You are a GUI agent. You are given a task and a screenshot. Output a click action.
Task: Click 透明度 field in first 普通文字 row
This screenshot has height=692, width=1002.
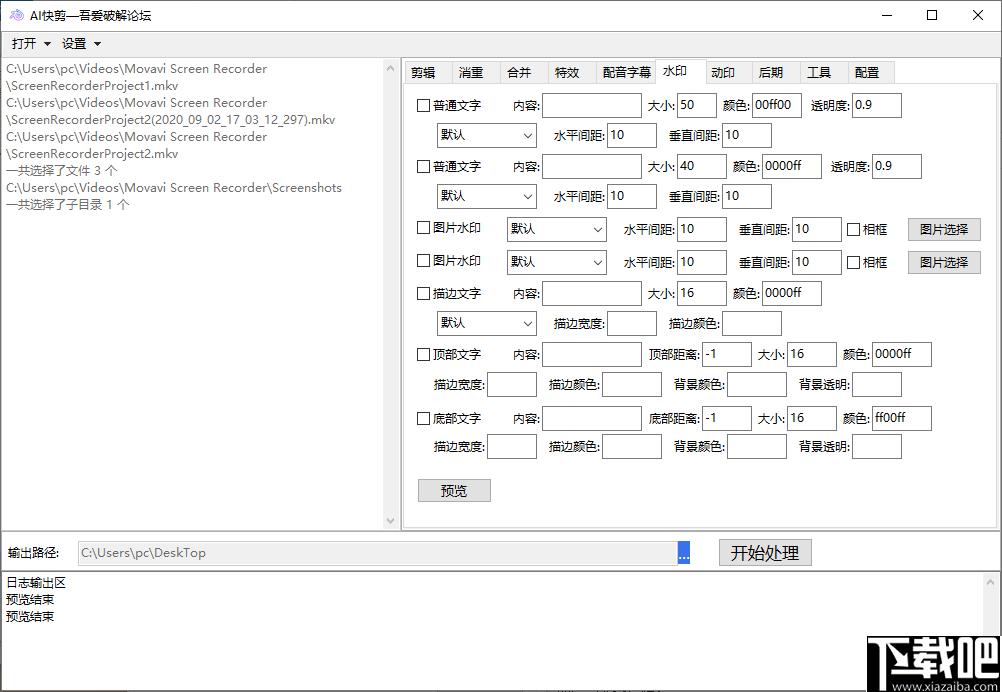click(x=877, y=105)
